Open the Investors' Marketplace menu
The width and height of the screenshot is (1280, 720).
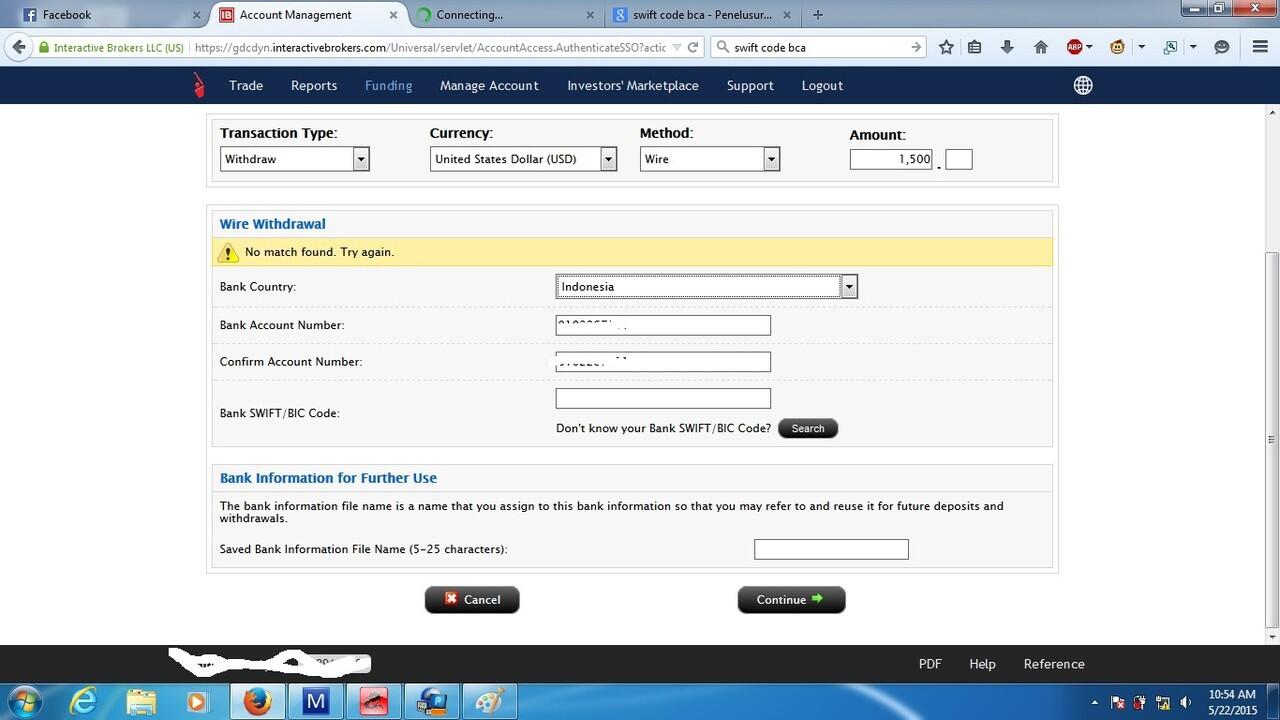633,86
